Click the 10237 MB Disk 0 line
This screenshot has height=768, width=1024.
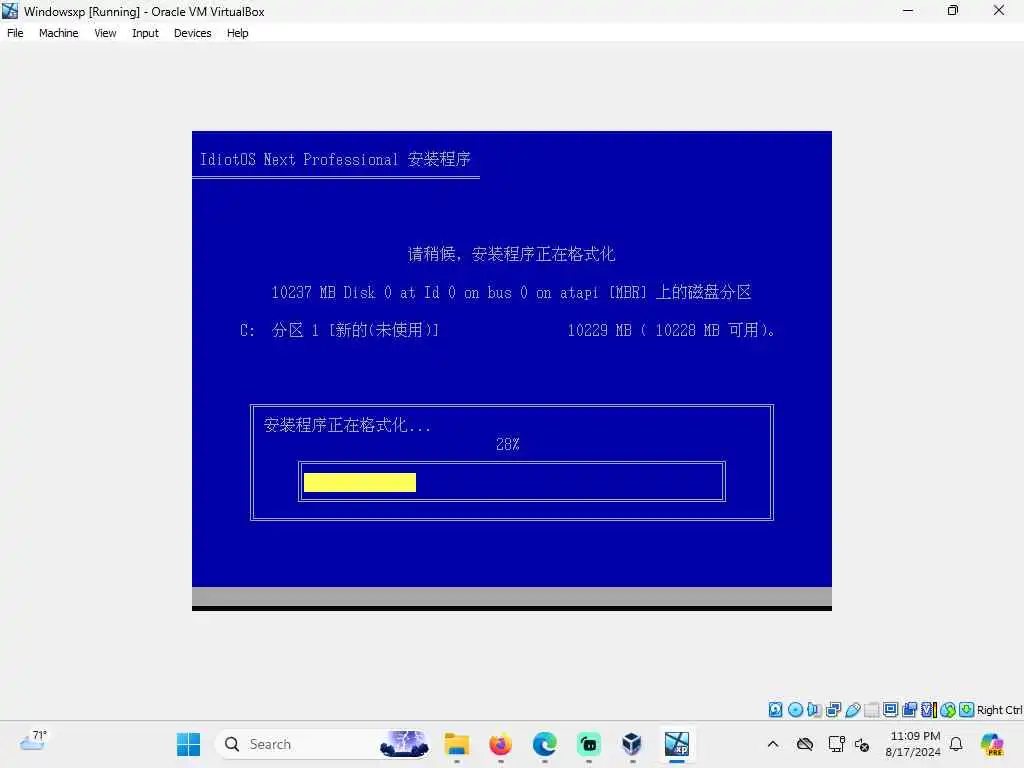click(511, 292)
